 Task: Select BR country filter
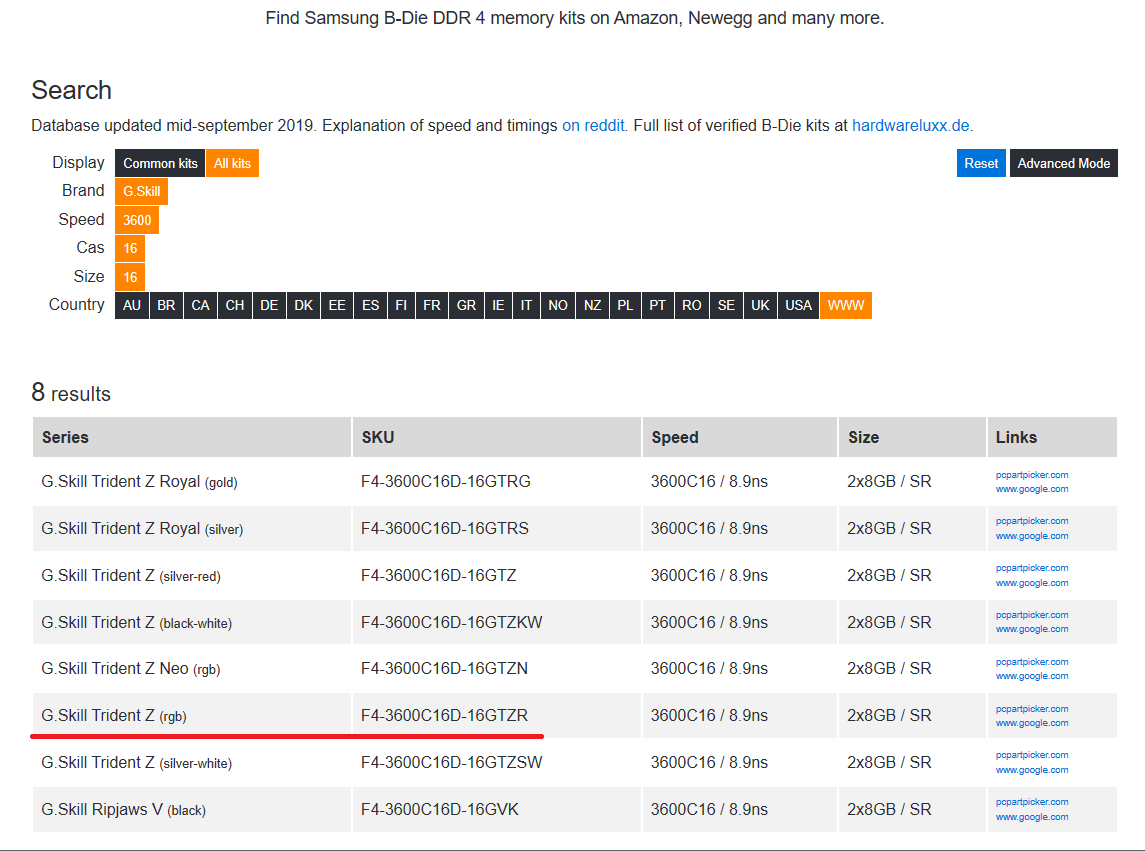pos(166,305)
